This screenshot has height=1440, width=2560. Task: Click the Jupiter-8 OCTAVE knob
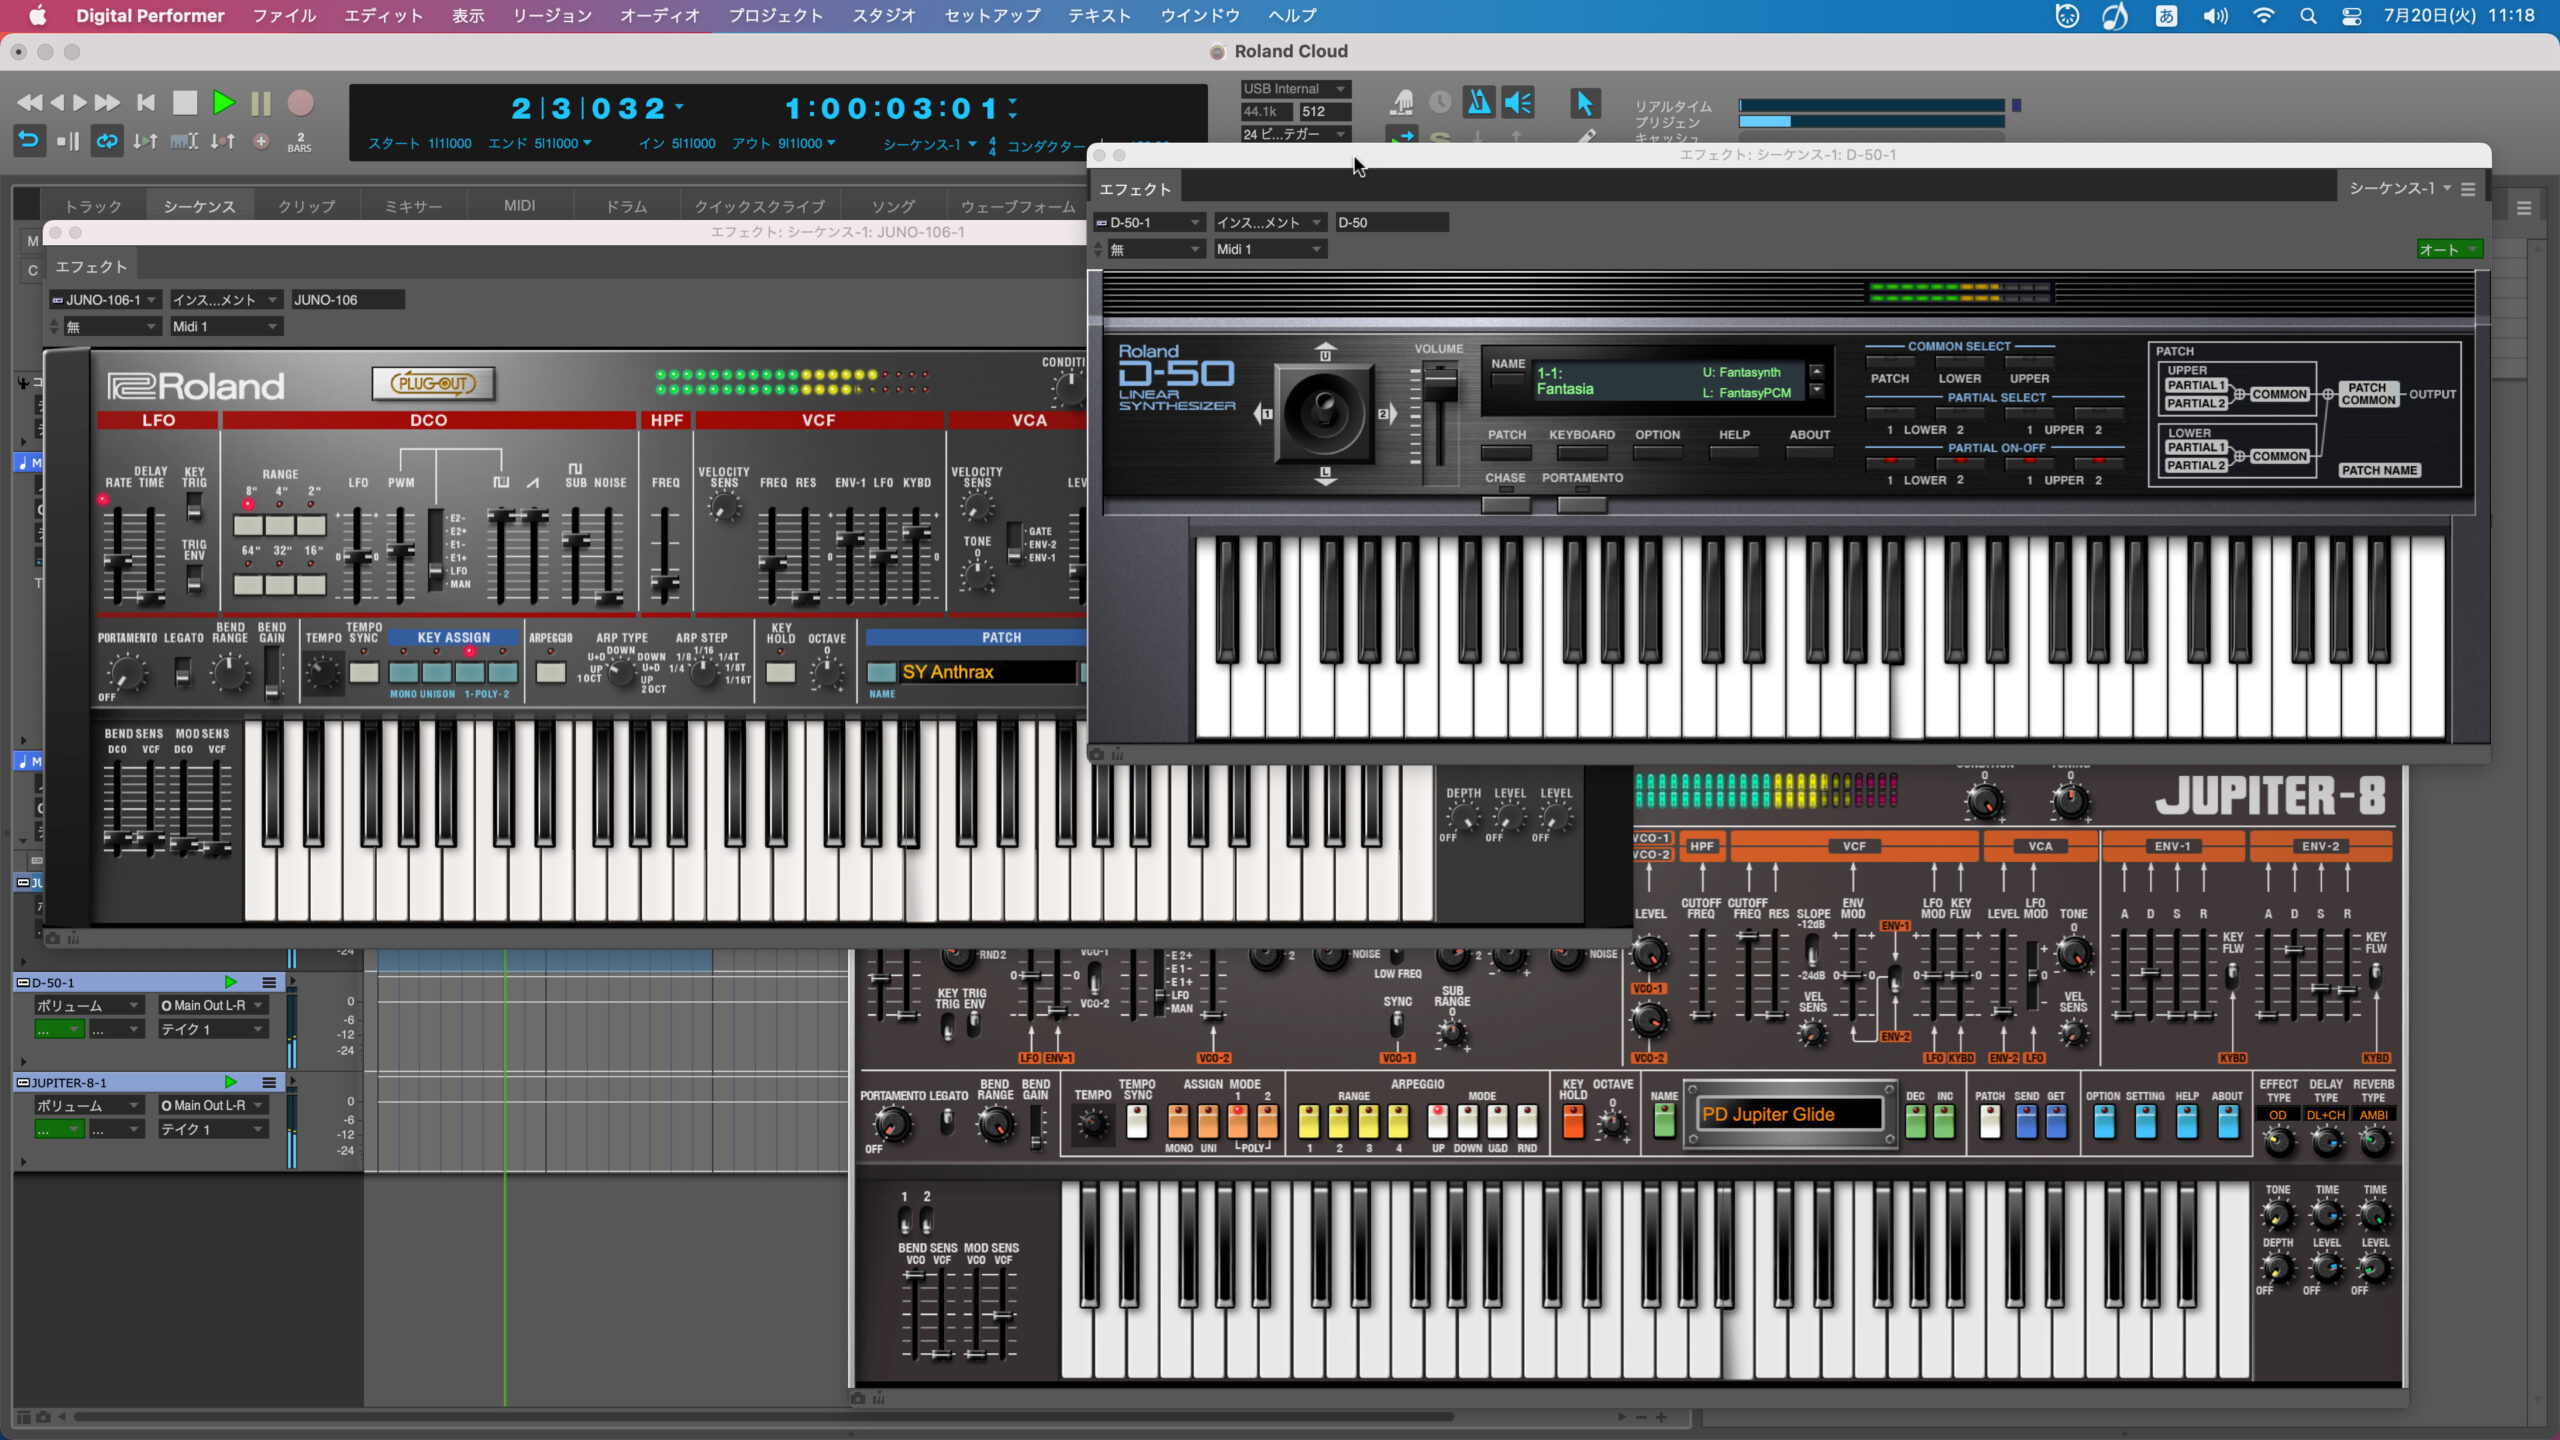click(x=1612, y=1123)
